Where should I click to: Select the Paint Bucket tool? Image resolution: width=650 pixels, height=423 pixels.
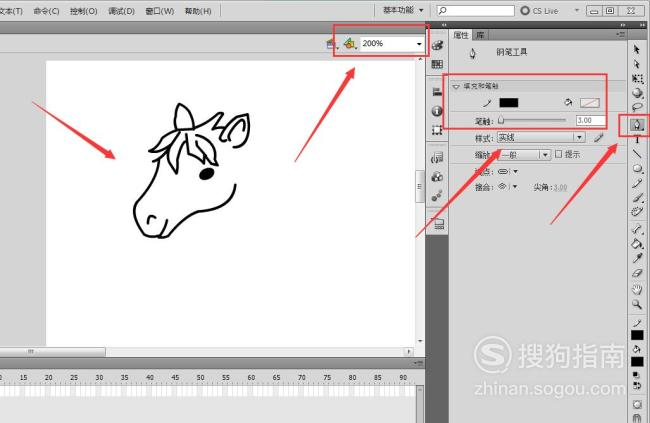(x=637, y=243)
